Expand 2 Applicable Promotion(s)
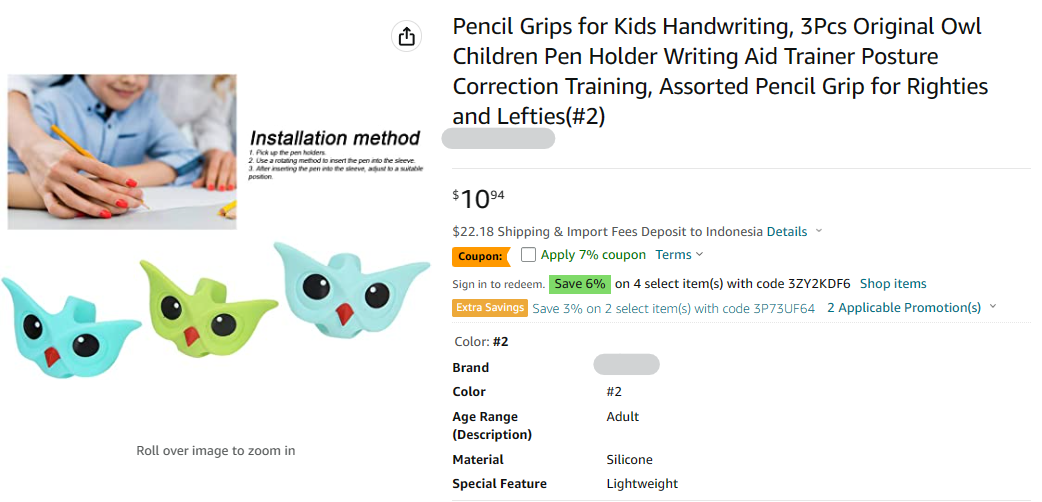This screenshot has width=1042, height=502. (x=911, y=308)
